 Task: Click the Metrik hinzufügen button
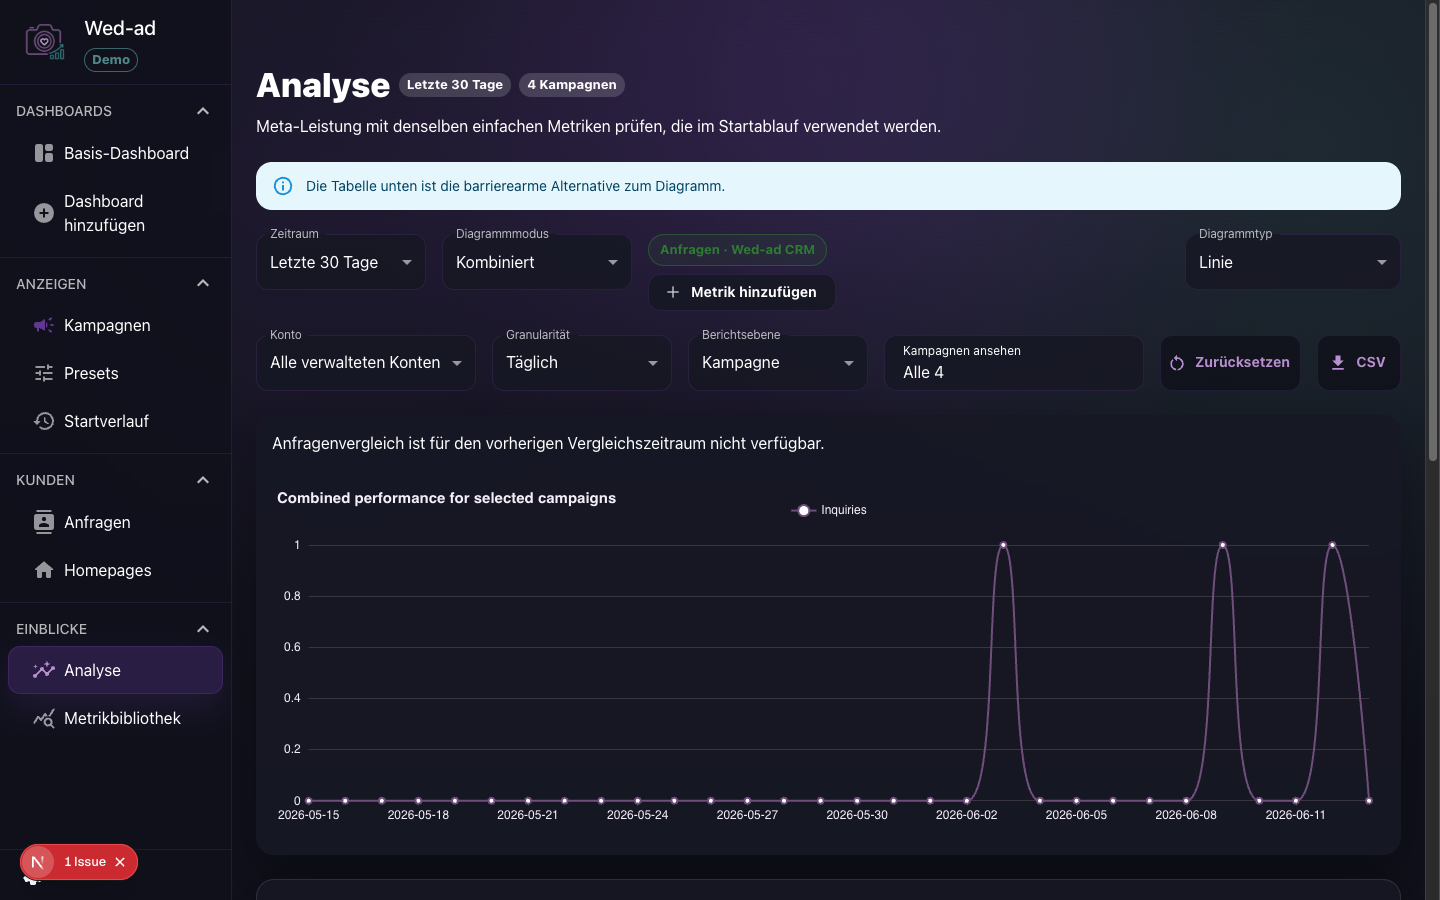click(742, 292)
